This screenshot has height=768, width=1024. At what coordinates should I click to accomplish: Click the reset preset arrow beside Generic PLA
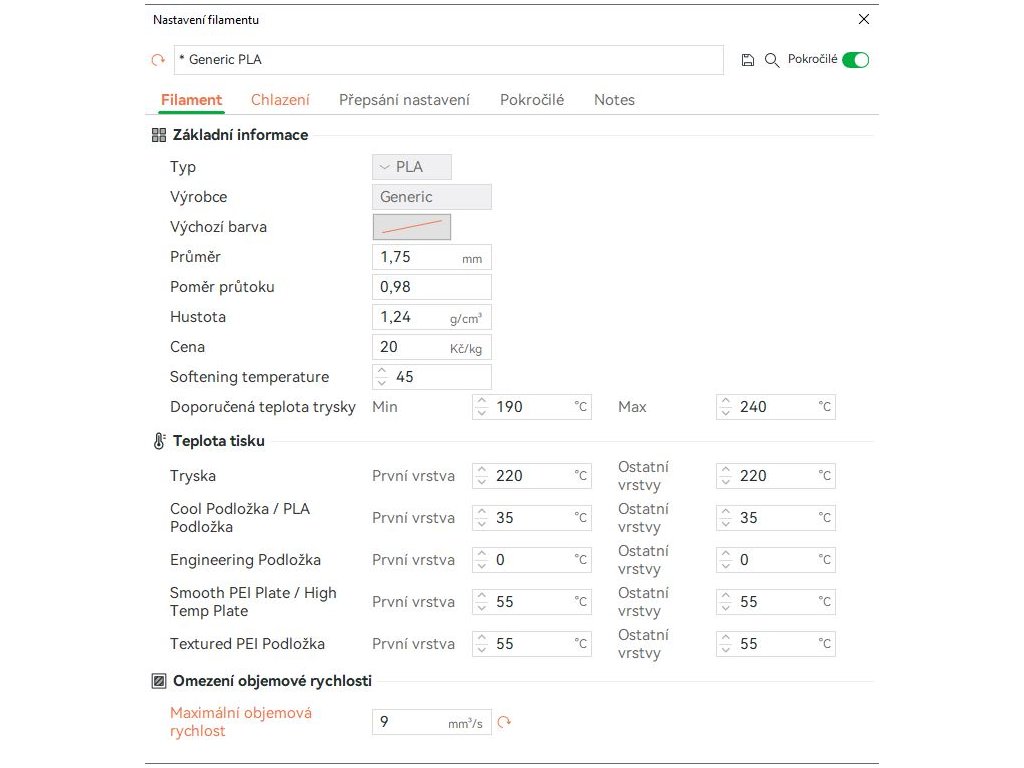158,60
